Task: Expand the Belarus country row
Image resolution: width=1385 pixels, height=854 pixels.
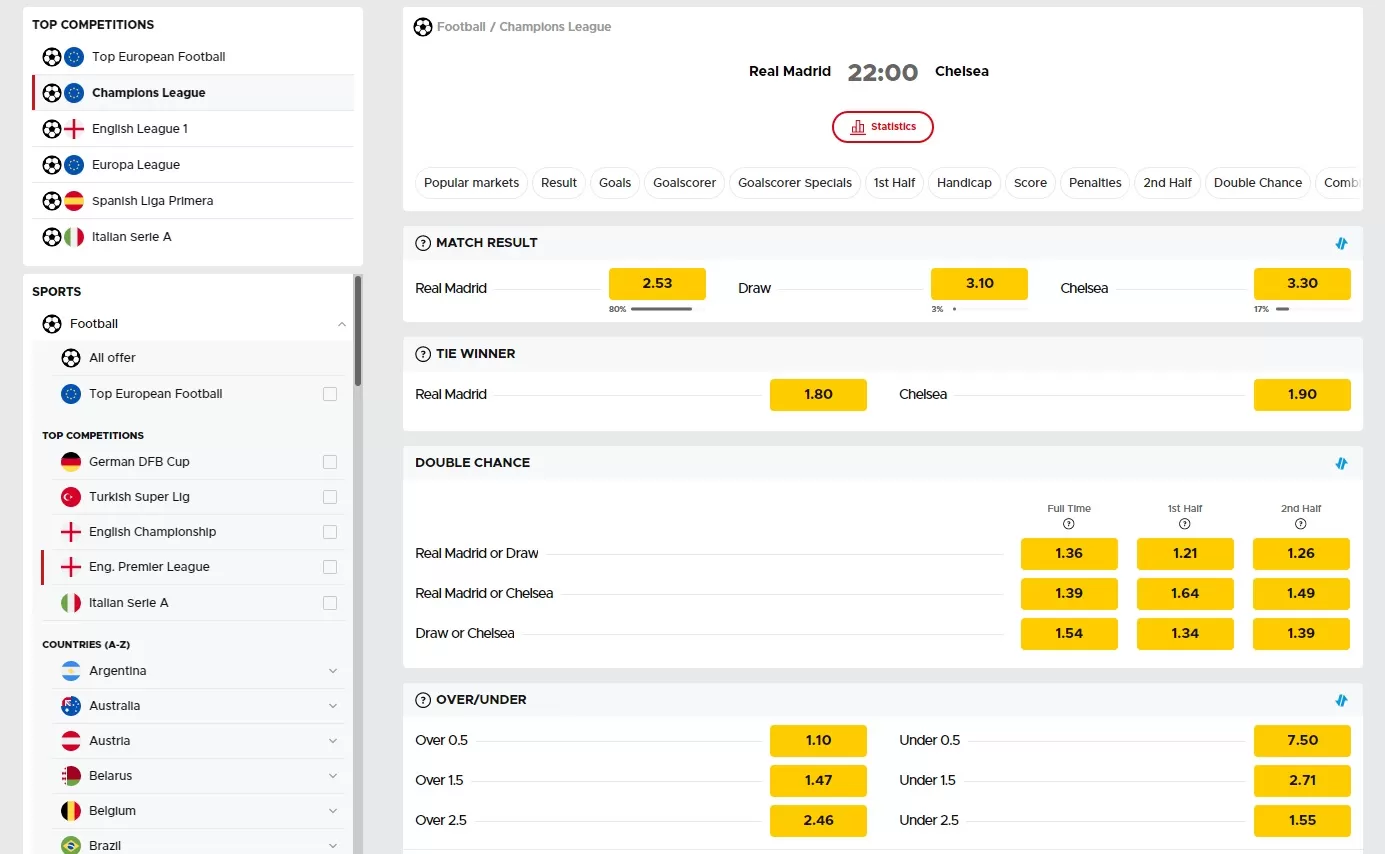Action: (333, 776)
